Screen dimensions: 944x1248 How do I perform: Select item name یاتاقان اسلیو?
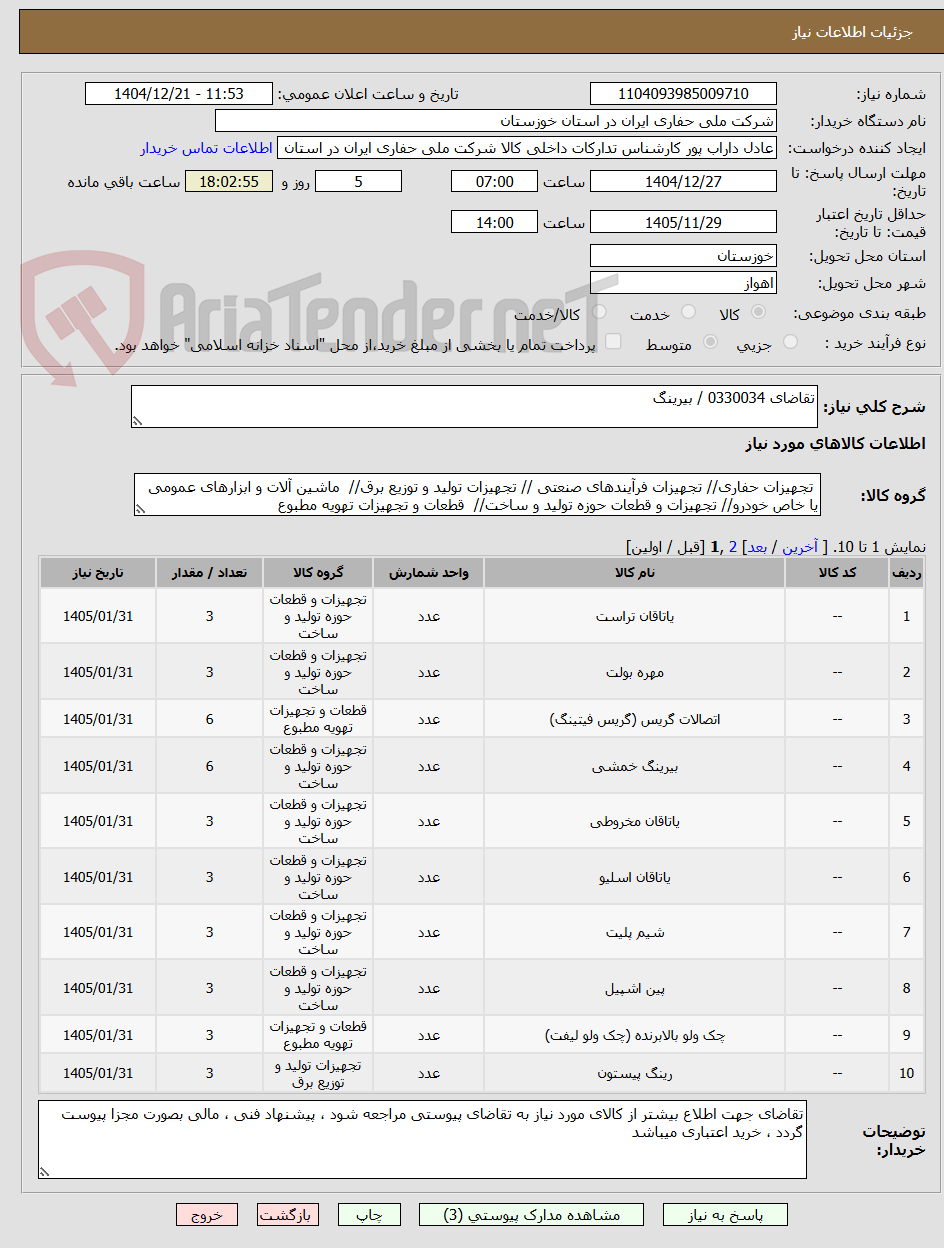click(x=635, y=877)
